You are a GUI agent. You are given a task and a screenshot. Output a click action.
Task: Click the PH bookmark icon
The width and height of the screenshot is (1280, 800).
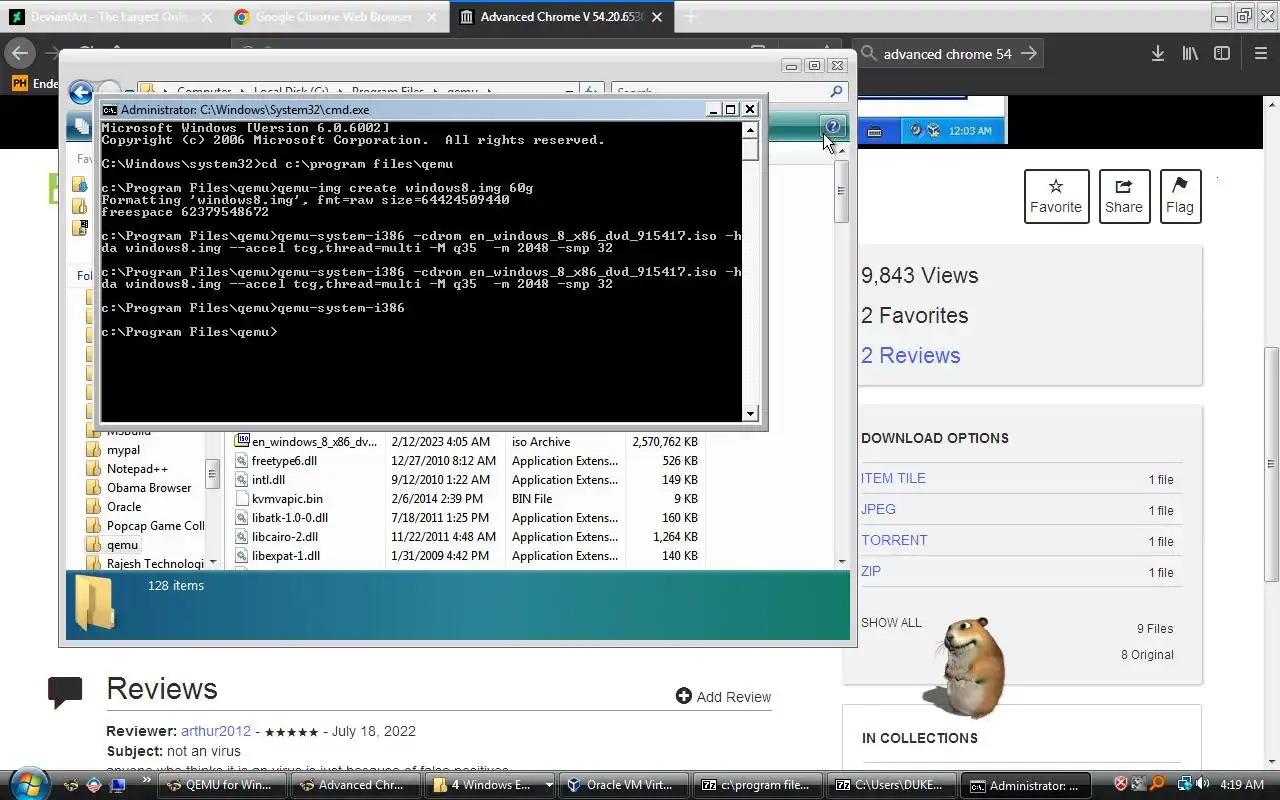coord(19,84)
